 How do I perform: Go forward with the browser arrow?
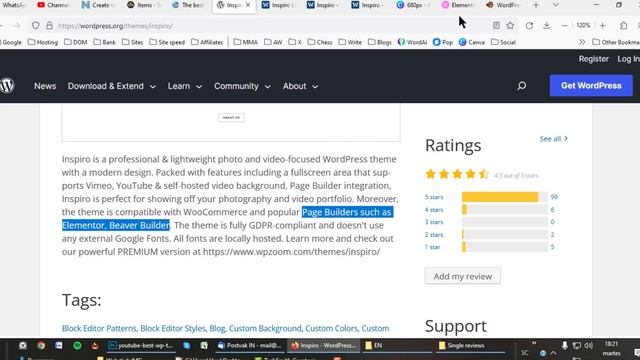click(16, 25)
